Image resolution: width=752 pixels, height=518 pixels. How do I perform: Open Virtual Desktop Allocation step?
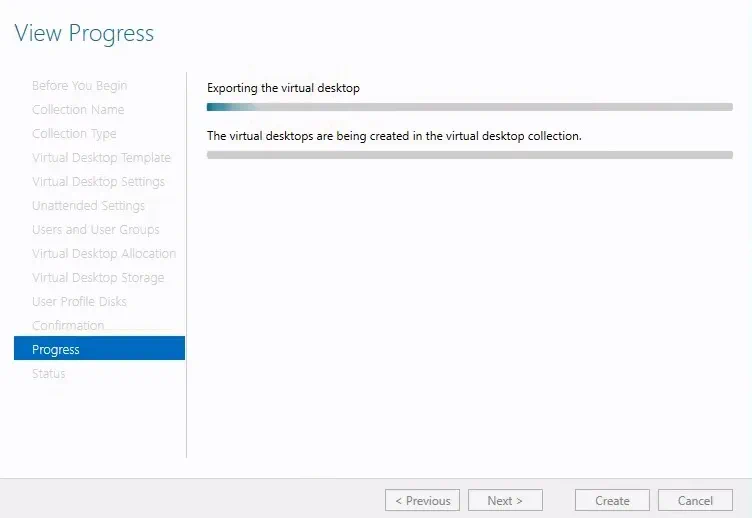coord(104,254)
